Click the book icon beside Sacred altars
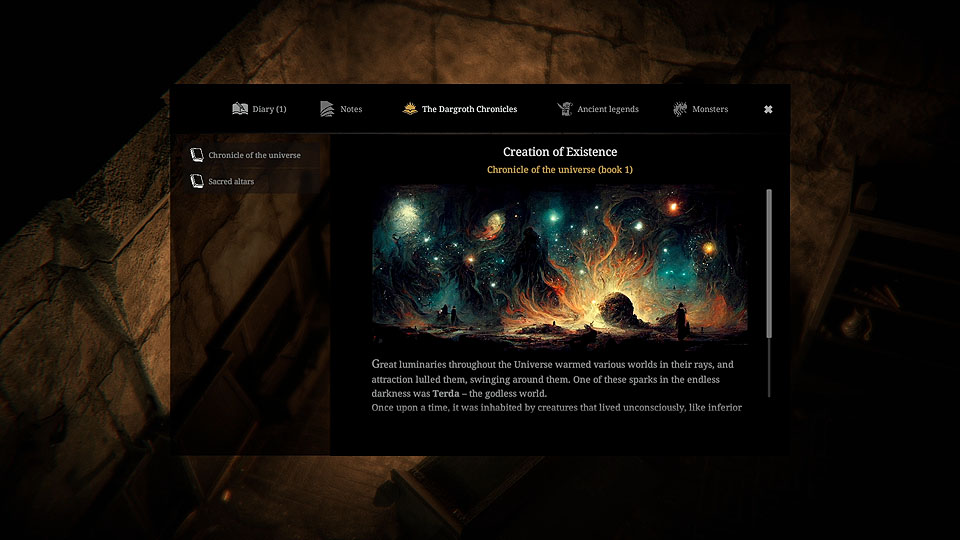 tap(197, 182)
